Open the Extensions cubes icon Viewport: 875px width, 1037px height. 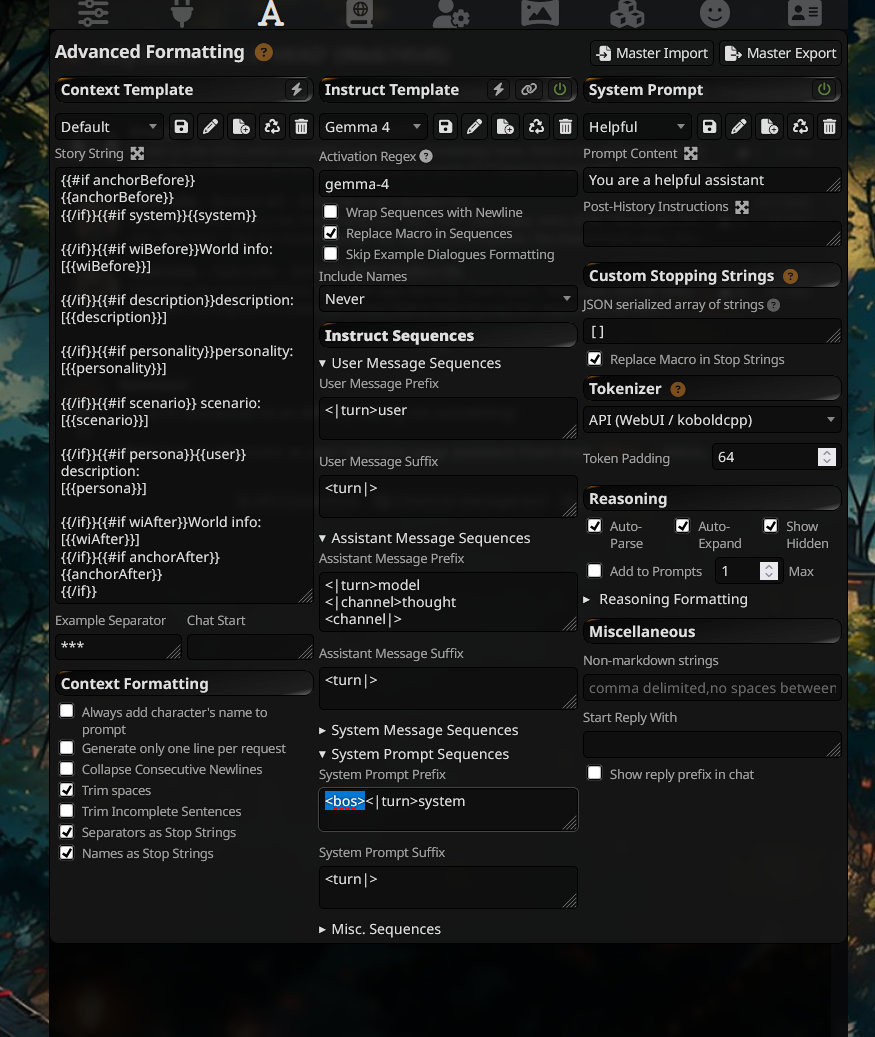tap(627, 13)
